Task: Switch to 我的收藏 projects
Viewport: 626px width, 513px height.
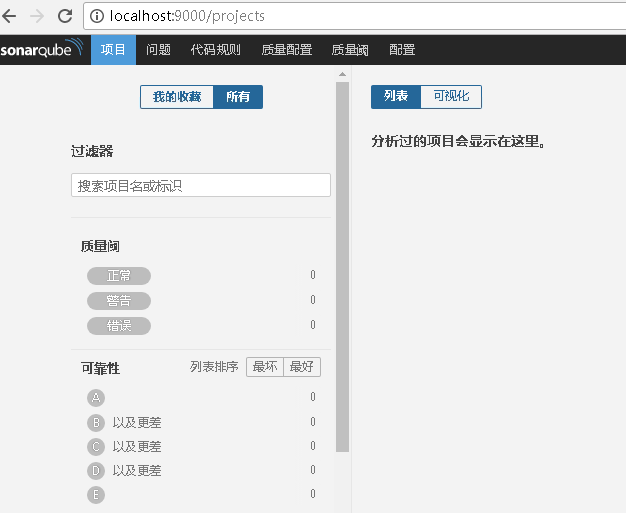Action: pos(177,97)
